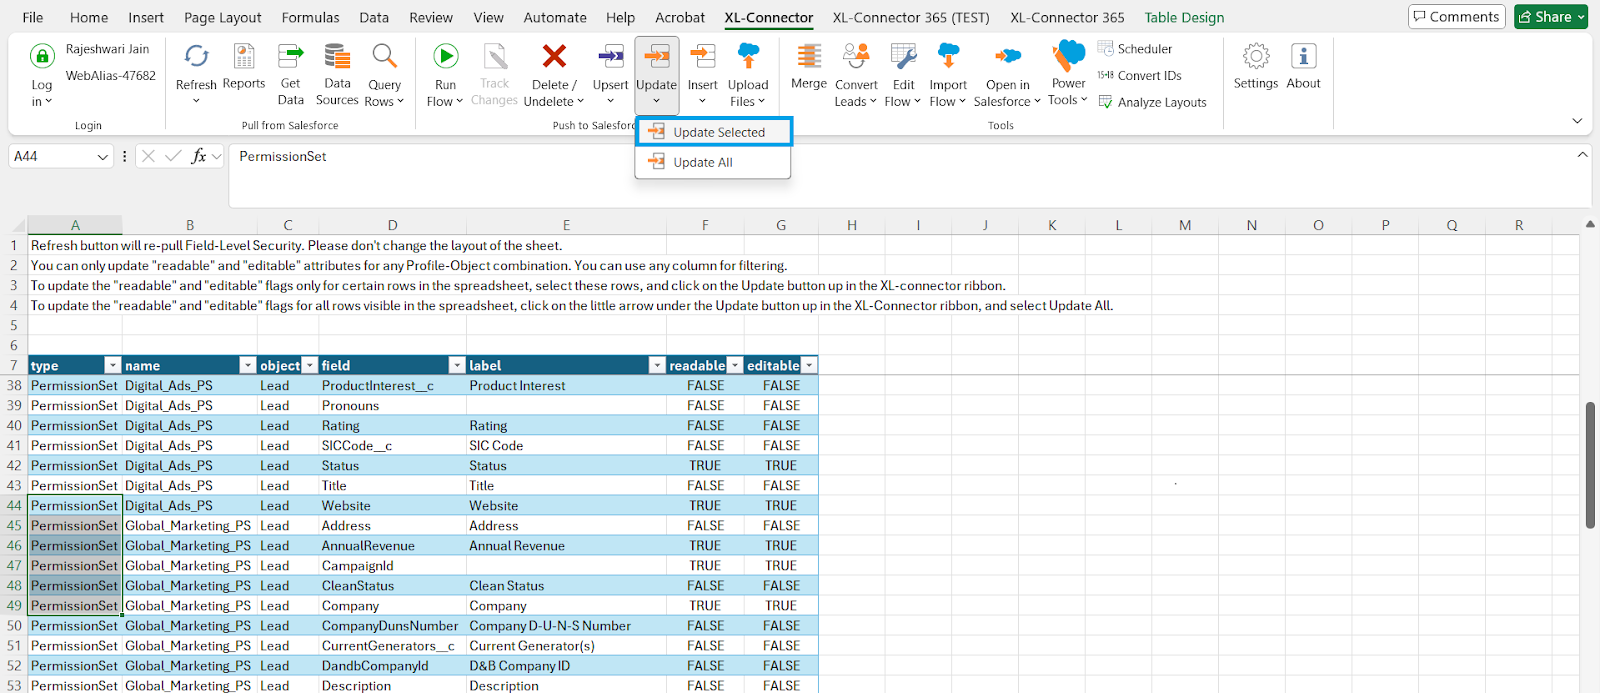Open the Scheduler tool

[x=1135, y=48]
